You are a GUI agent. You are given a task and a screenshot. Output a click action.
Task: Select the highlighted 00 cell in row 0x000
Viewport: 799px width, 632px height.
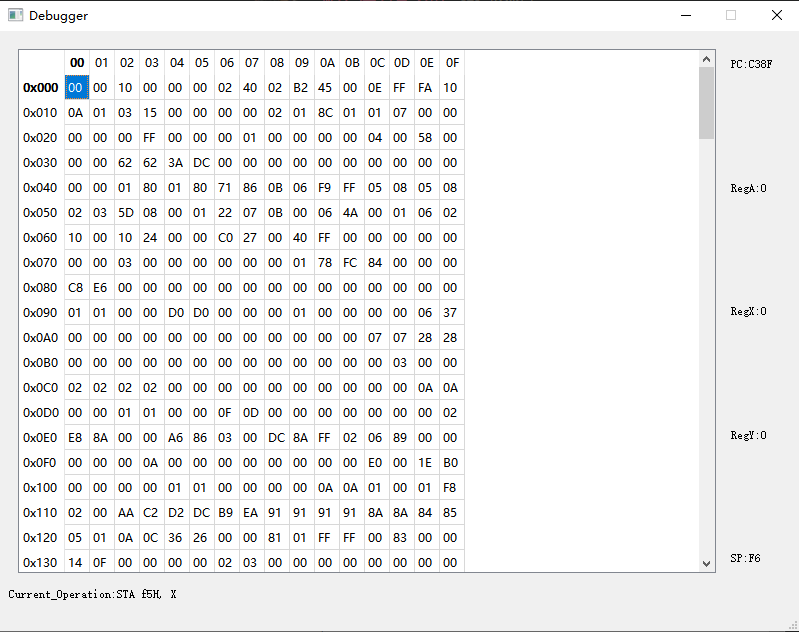coord(77,88)
